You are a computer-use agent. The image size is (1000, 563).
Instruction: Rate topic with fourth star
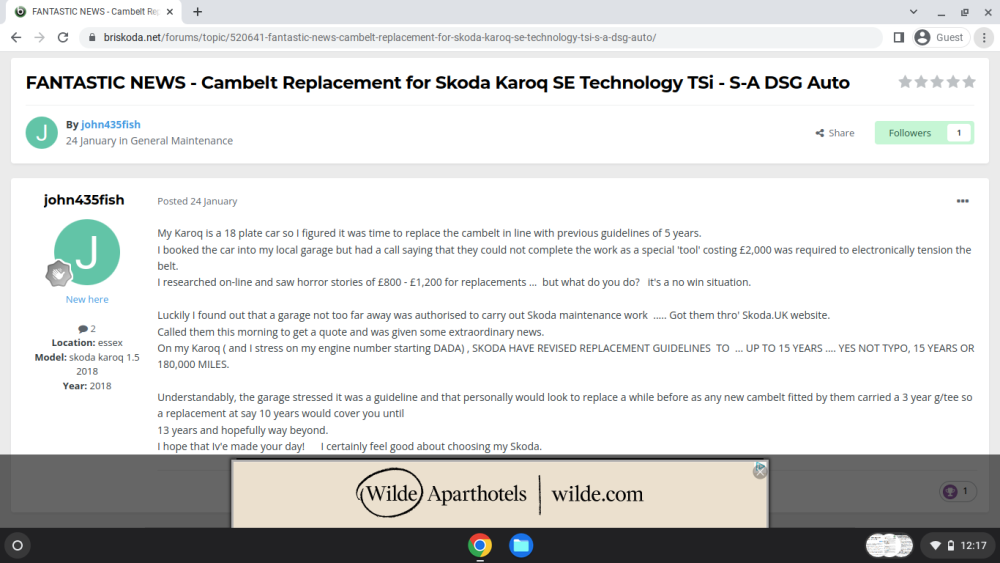(x=953, y=82)
